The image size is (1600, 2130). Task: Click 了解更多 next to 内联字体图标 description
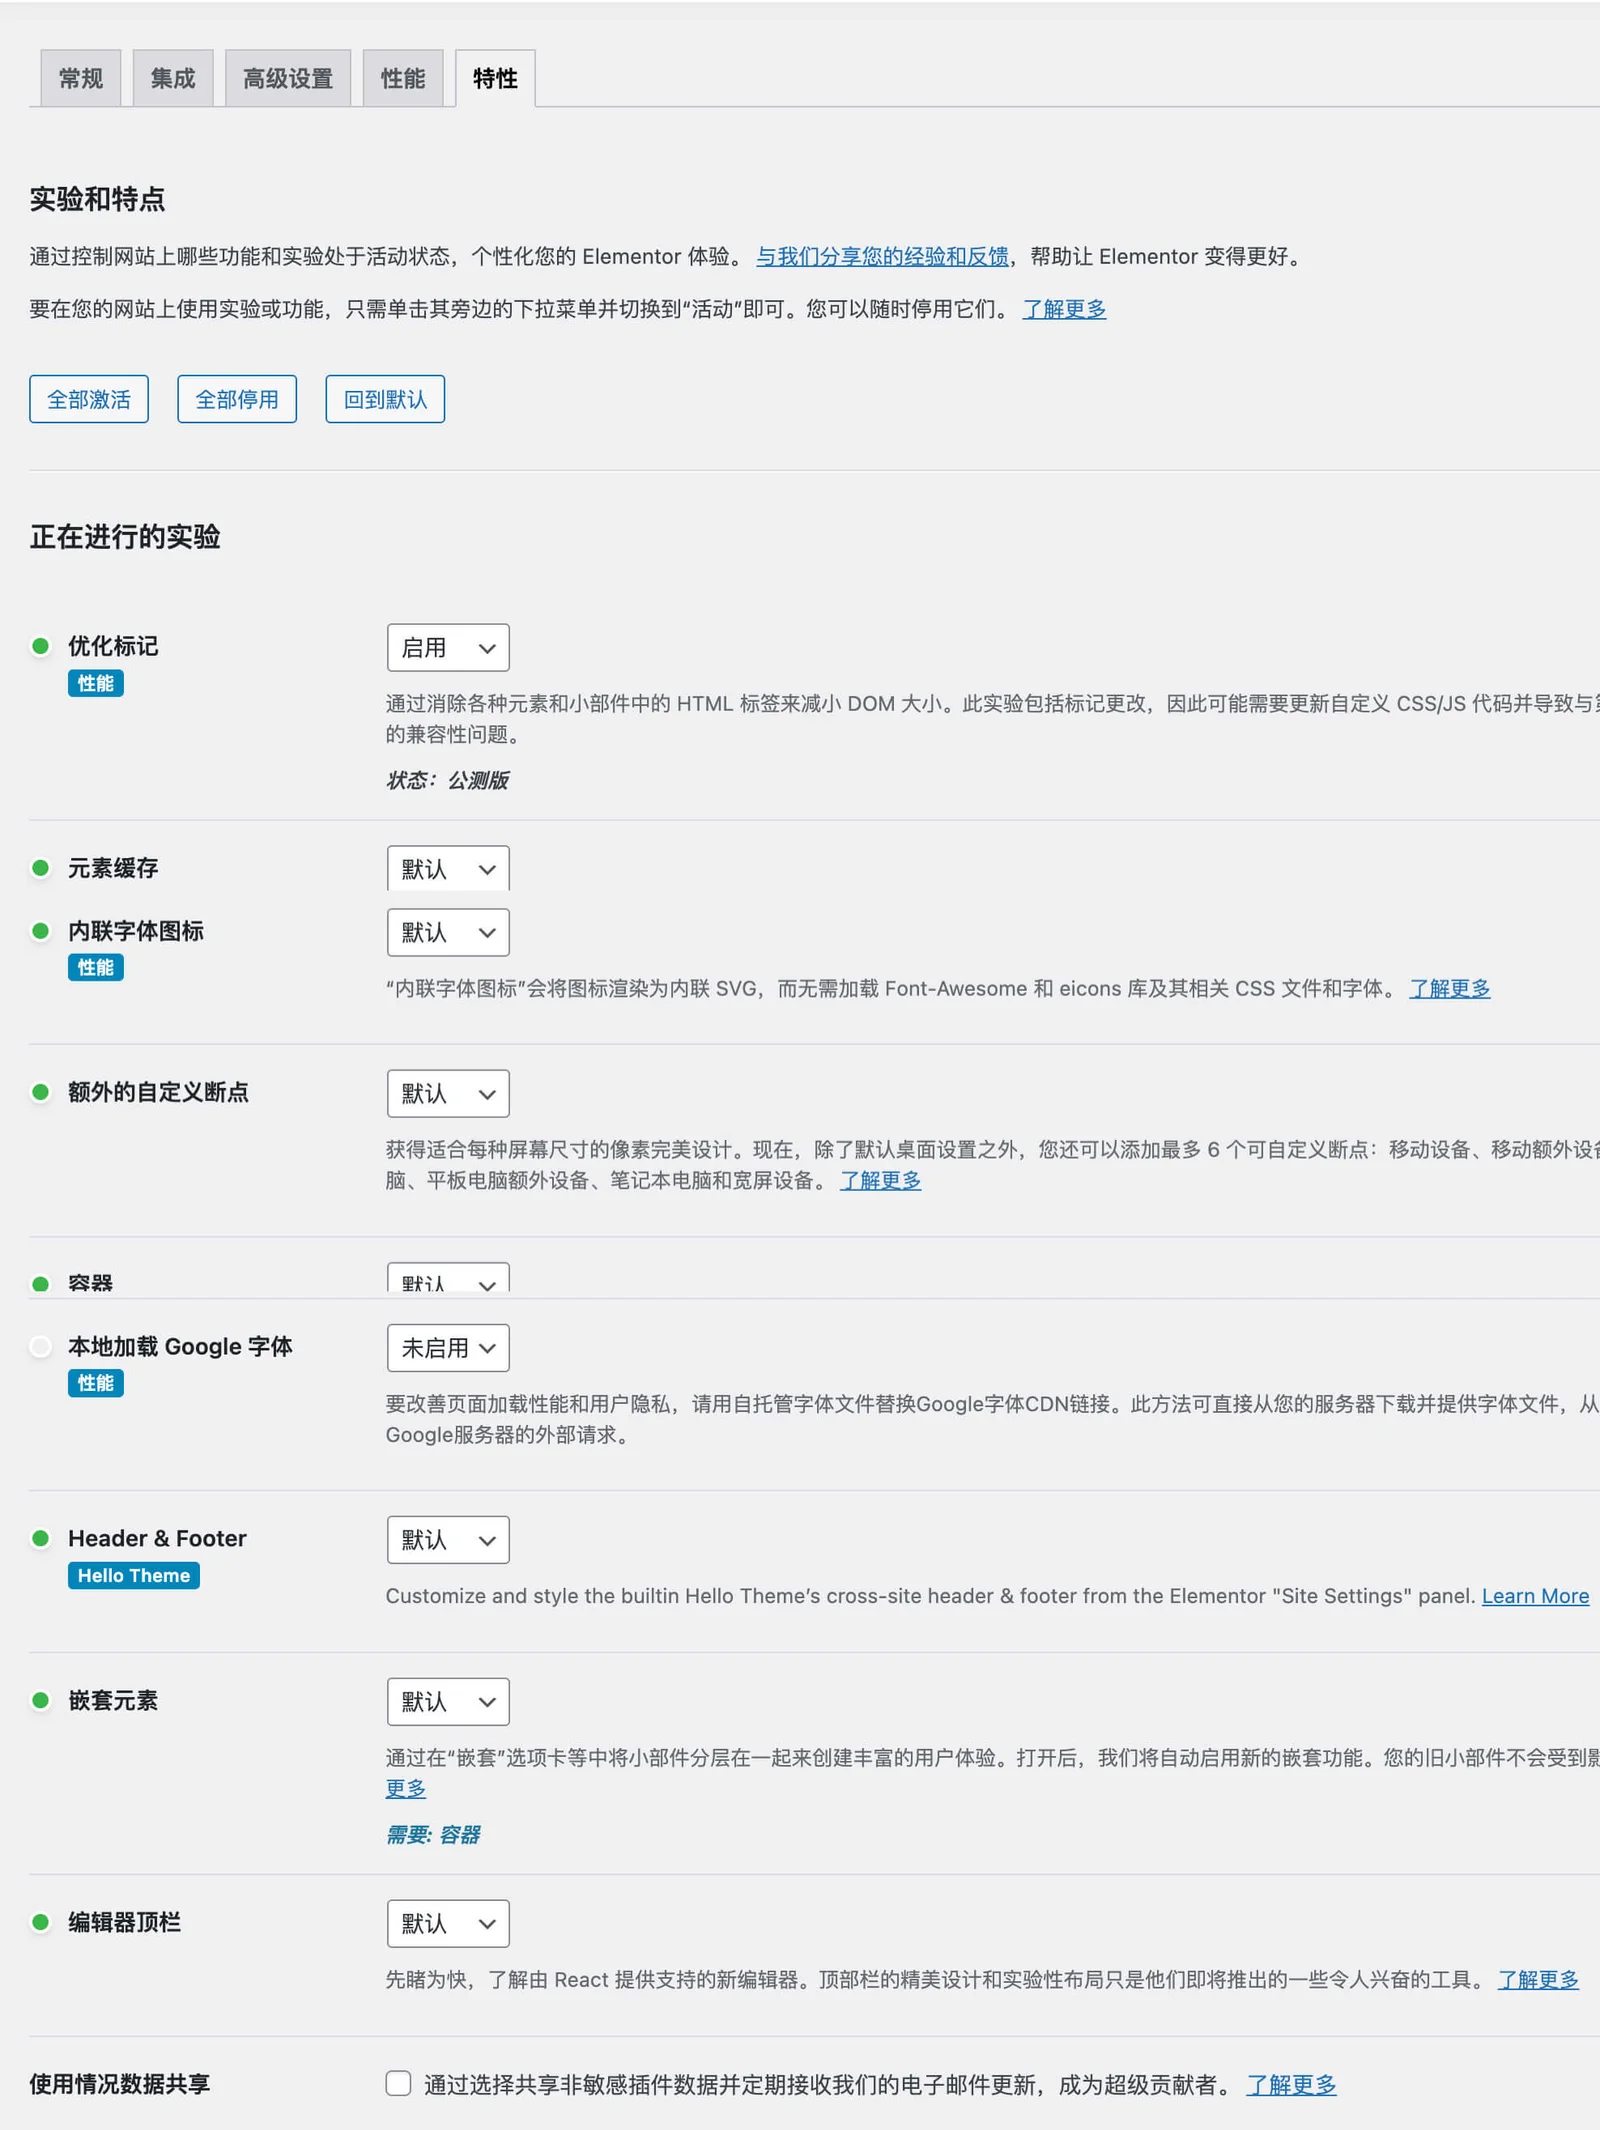point(1449,989)
